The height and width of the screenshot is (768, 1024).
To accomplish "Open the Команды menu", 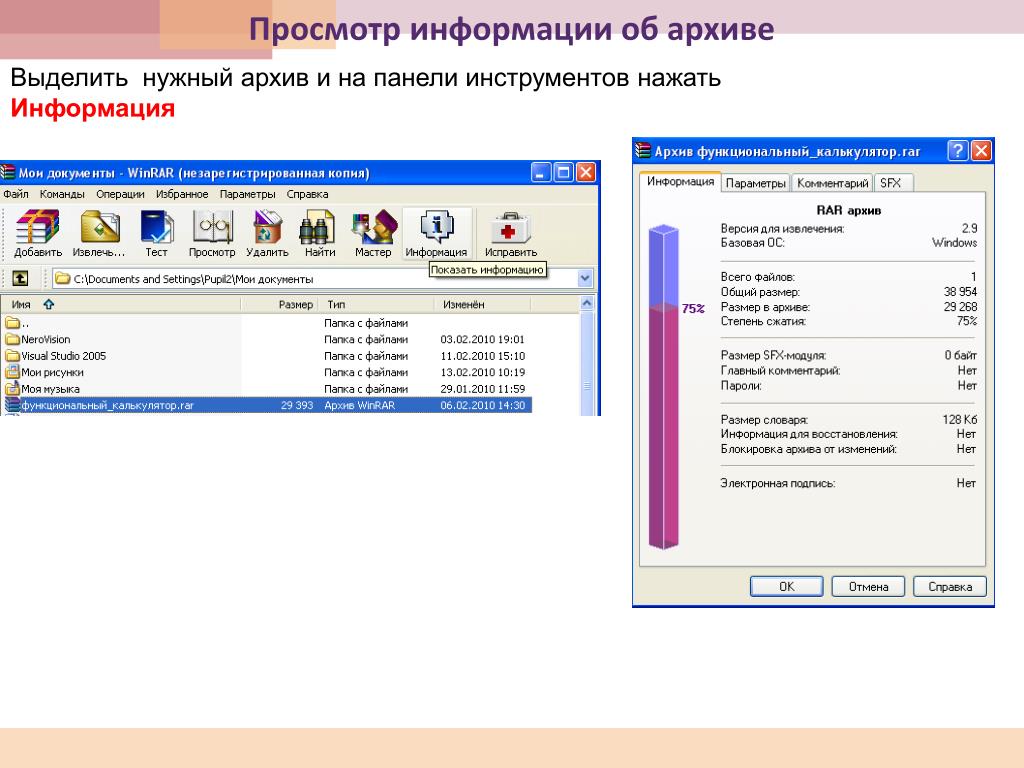I will tap(62, 194).
